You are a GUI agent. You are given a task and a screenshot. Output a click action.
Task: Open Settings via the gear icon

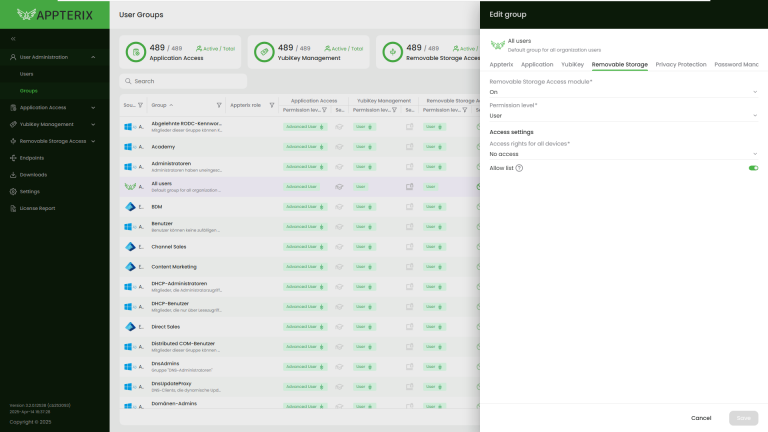click(13, 191)
